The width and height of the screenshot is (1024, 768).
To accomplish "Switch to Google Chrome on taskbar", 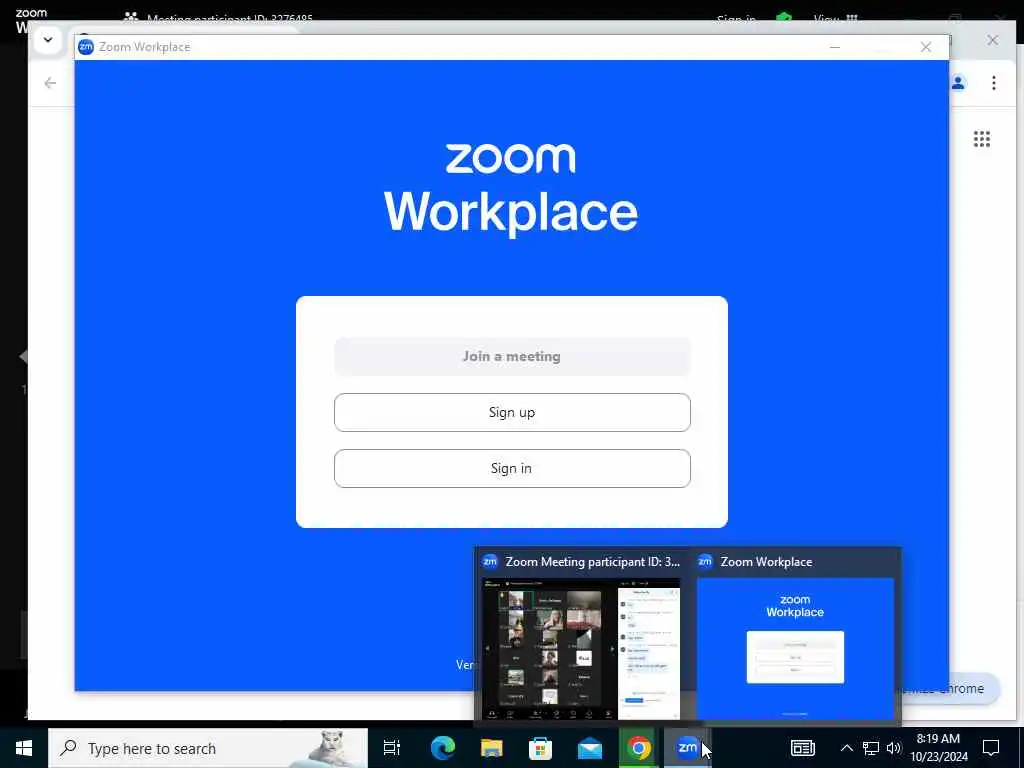I will click(x=639, y=748).
